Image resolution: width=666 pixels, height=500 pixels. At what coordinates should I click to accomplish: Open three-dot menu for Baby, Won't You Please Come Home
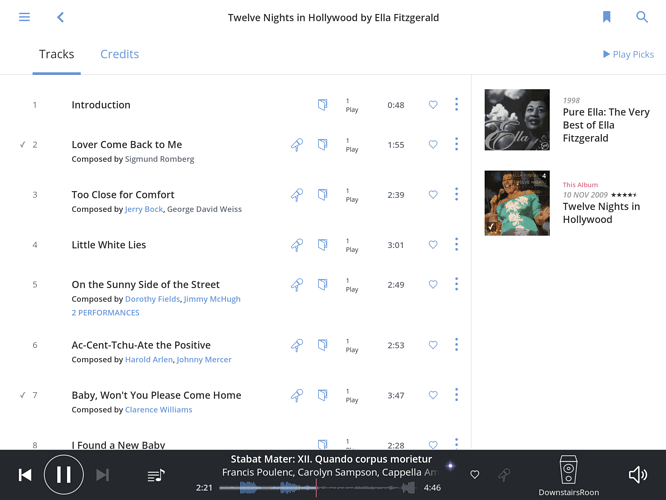[457, 395]
